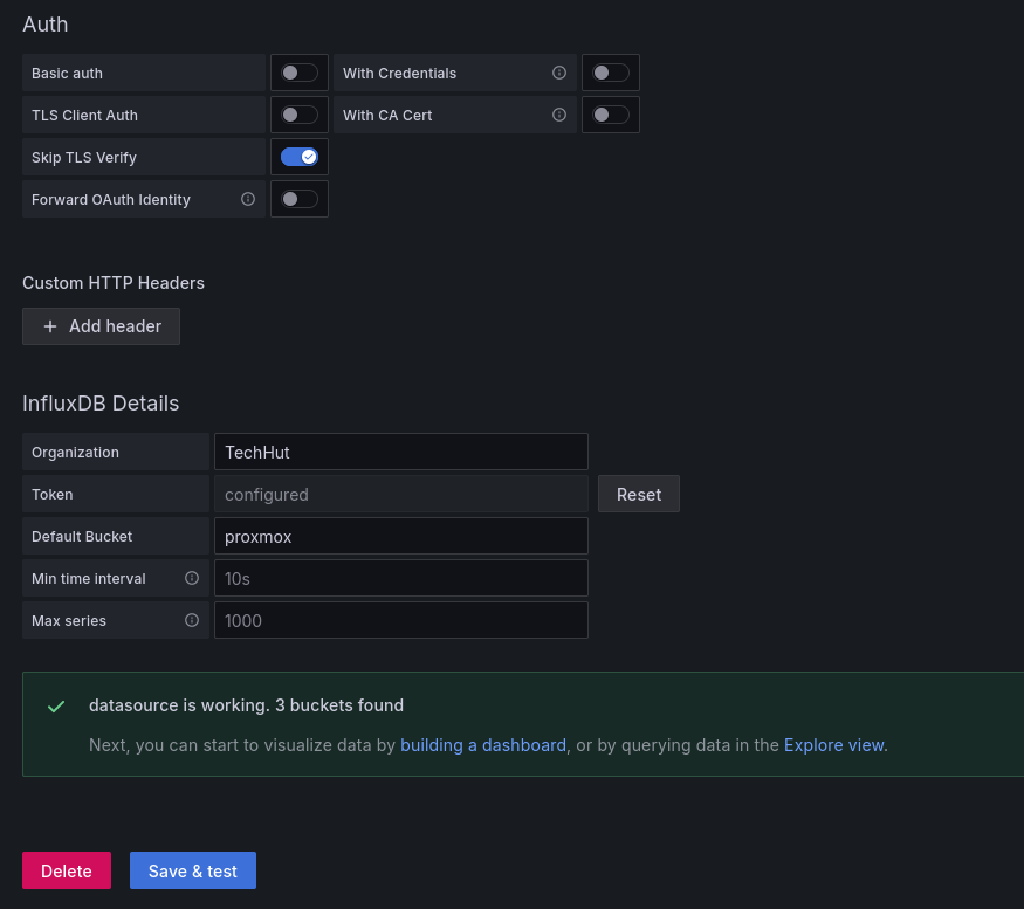The height and width of the screenshot is (909, 1024).
Task: Reset the configured Token
Action: (638, 494)
